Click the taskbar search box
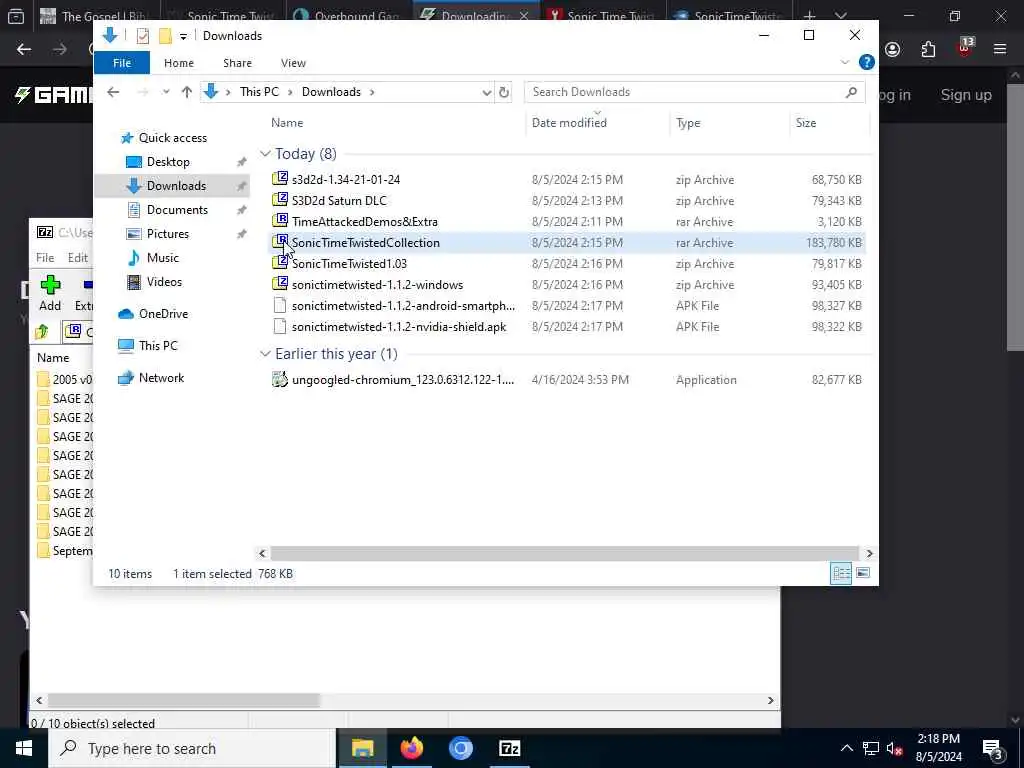 (193, 748)
